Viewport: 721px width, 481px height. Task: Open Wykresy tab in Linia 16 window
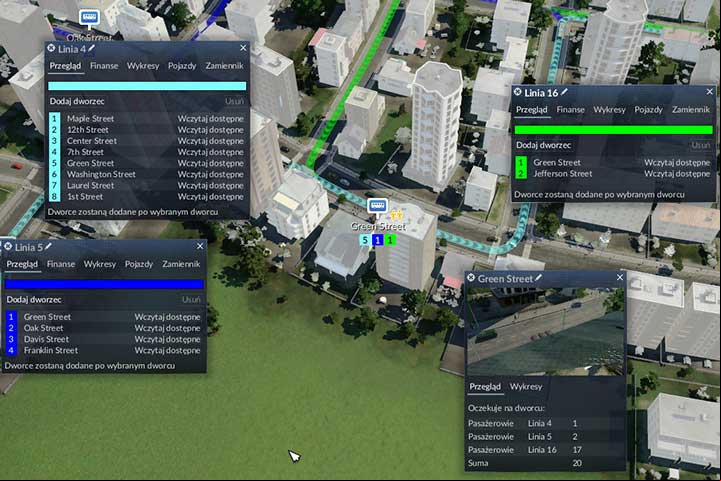(609, 109)
